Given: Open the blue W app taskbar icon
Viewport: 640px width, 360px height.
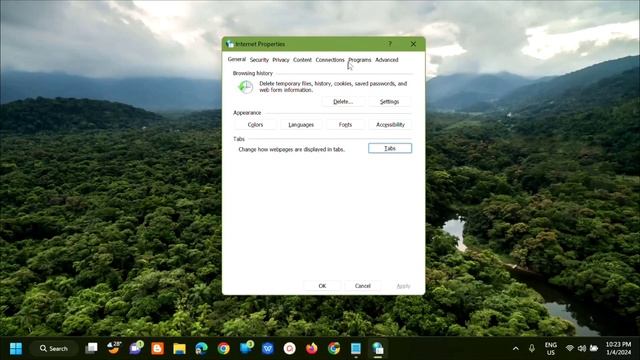Looking at the screenshot, I should tap(268, 349).
